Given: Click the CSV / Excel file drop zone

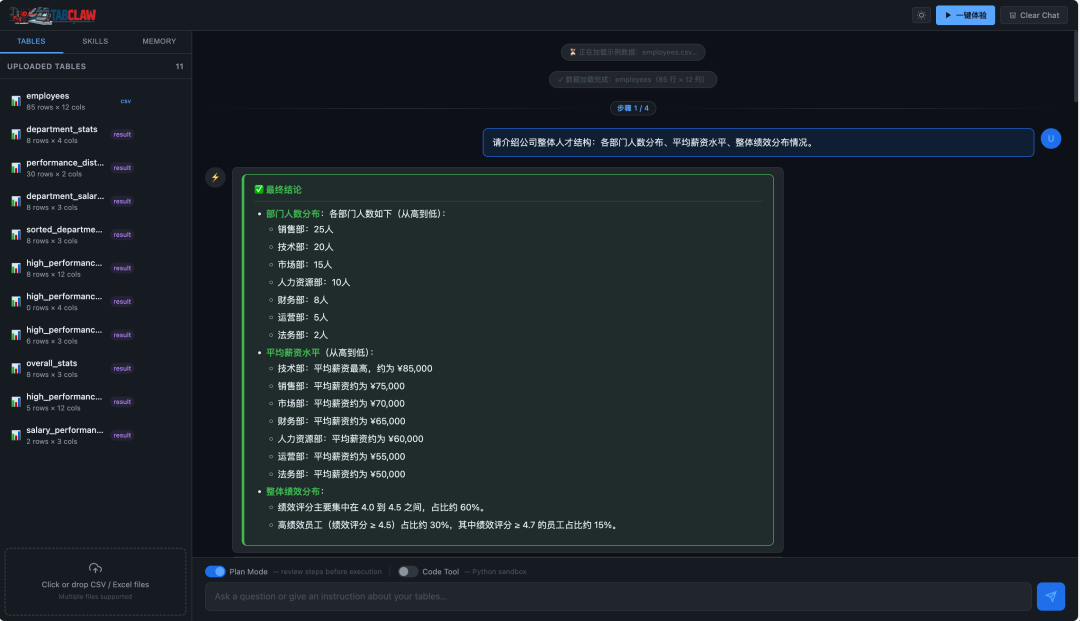Looking at the screenshot, I should (x=96, y=581).
